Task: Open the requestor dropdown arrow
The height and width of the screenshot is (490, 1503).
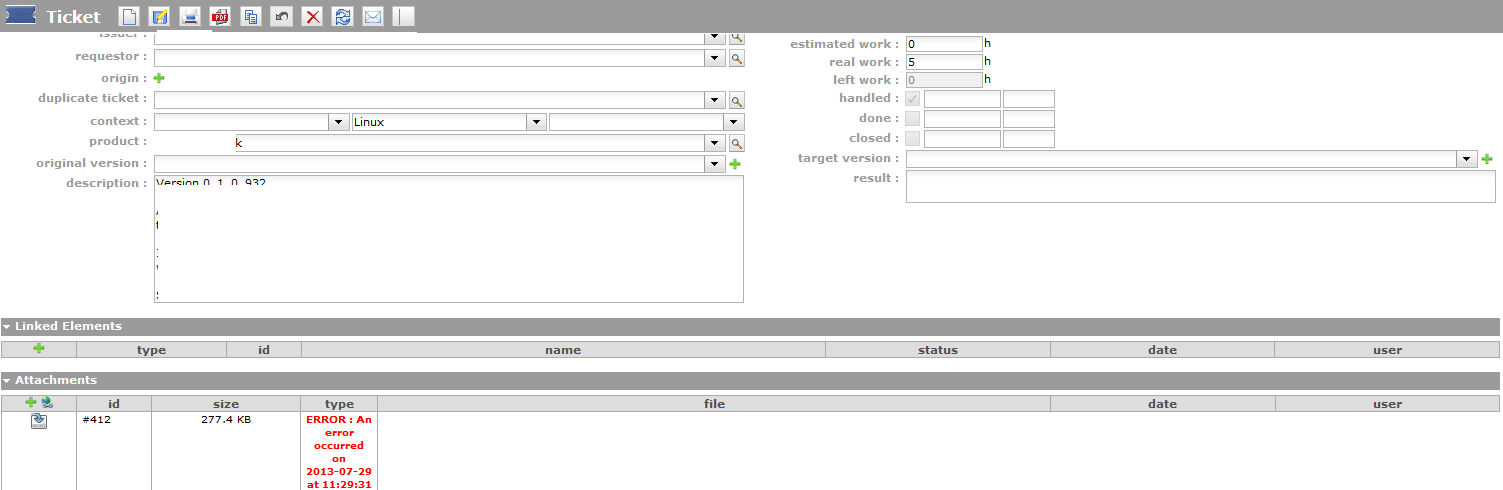Action: pyautogui.click(x=715, y=59)
